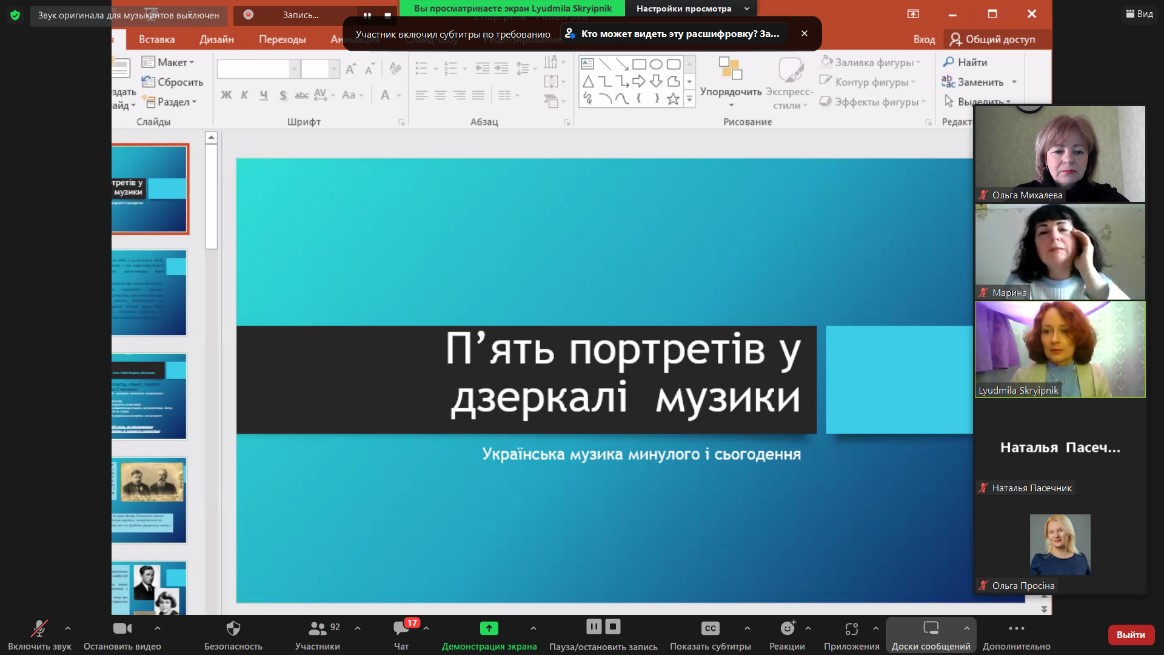The width and height of the screenshot is (1164, 655).
Task: Open the Макет layout dropdown
Action: [169, 62]
